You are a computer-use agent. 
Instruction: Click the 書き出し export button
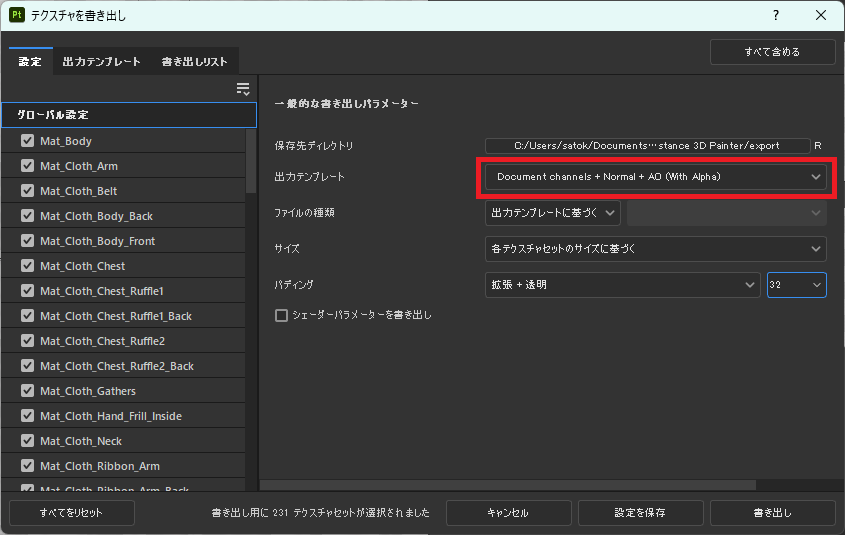pyautogui.click(x=772, y=513)
